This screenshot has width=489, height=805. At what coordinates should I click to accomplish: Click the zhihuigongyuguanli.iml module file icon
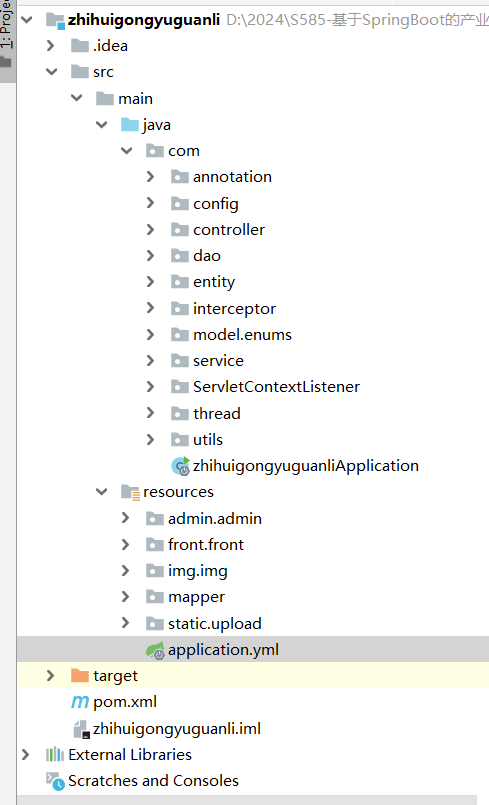[x=82, y=729]
